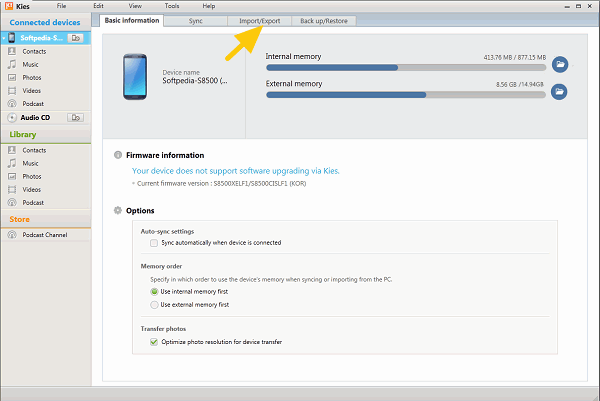Viewport: 600px width, 401px height.
Task: Select Use internal memory first option
Action: pyautogui.click(x=154, y=292)
